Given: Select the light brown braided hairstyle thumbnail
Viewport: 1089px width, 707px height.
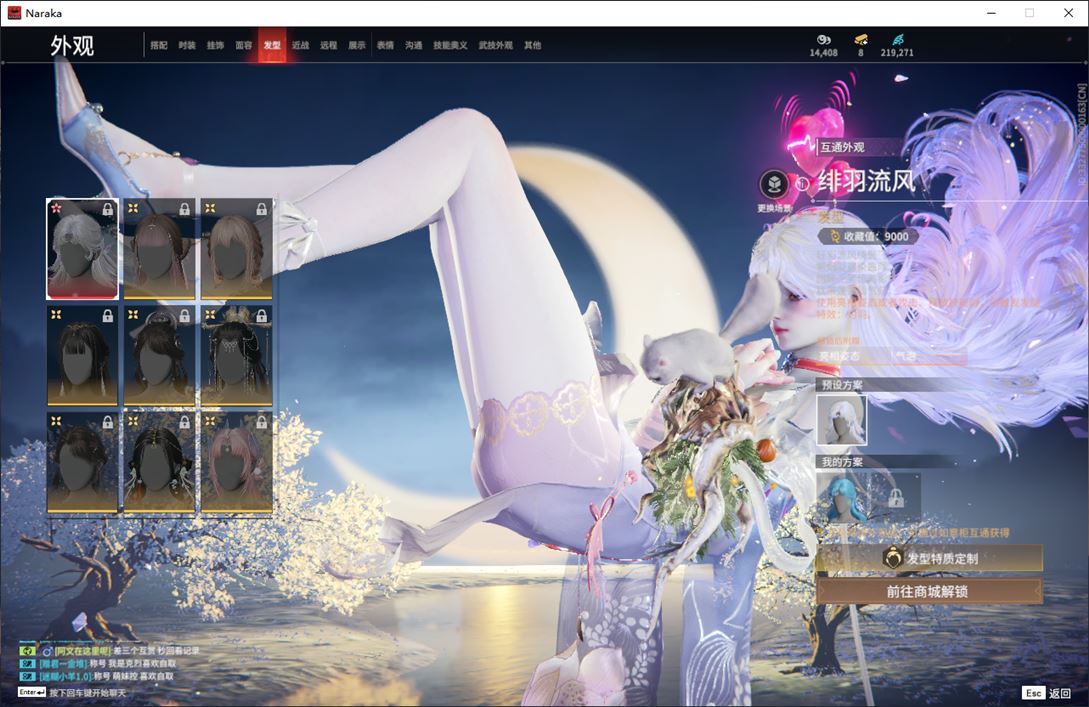Looking at the screenshot, I should click(x=236, y=249).
